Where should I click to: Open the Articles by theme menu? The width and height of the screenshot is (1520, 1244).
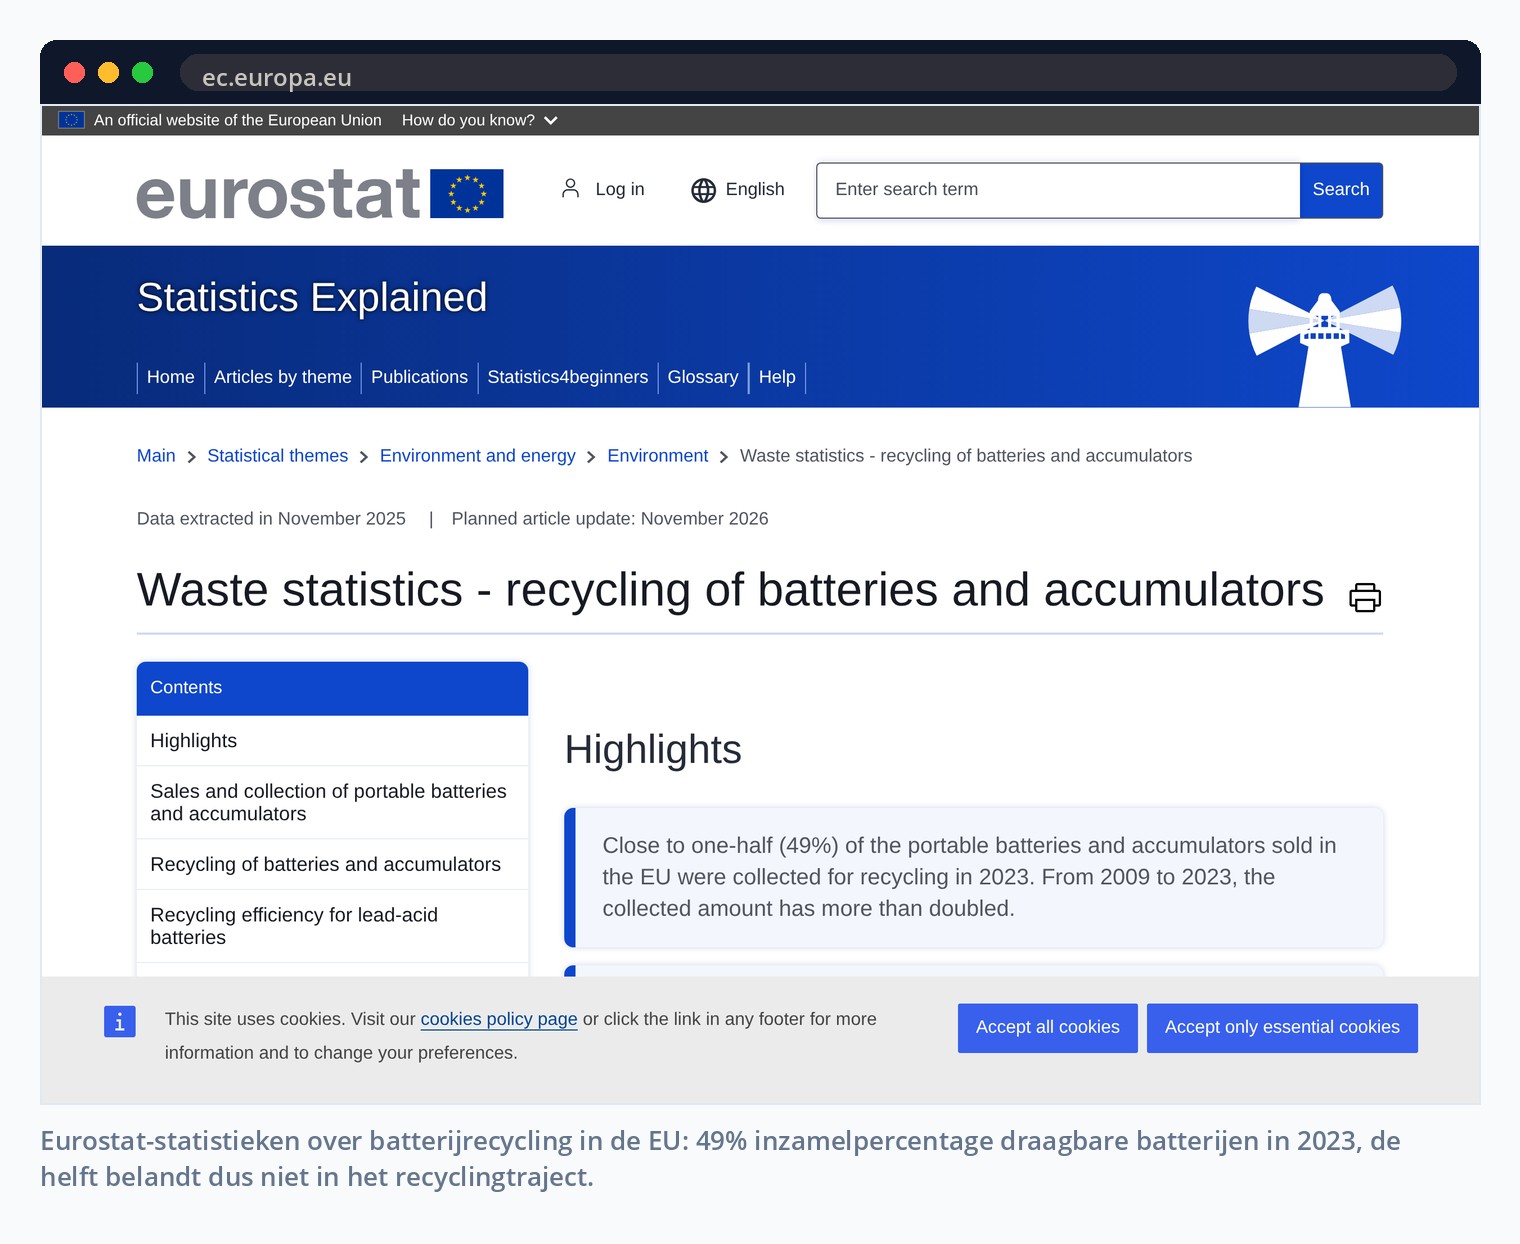coord(283,377)
